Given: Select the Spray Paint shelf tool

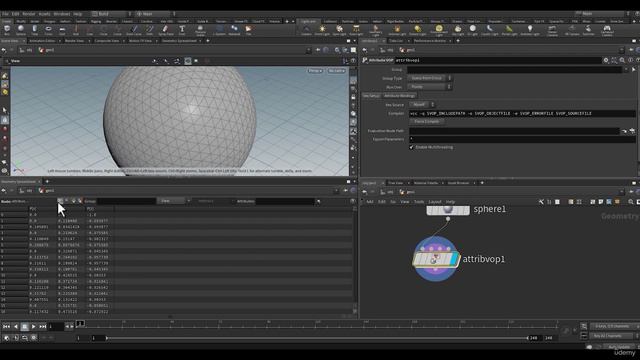Looking at the screenshot, I should pos(165,30).
